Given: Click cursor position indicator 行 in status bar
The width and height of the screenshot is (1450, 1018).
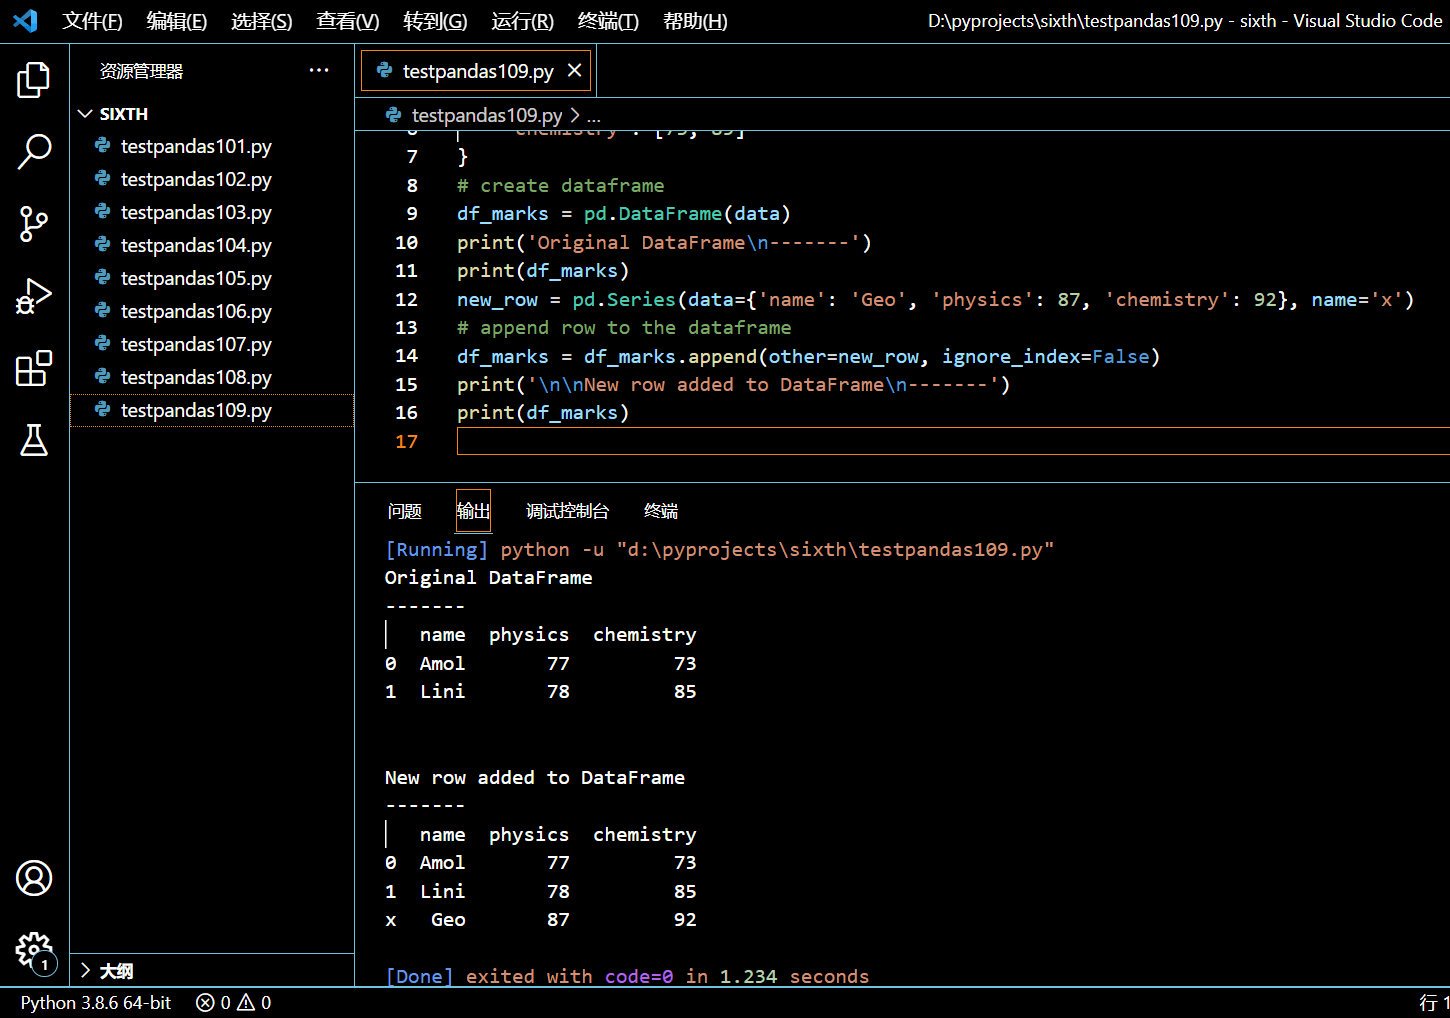Looking at the screenshot, I should point(1434,1002).
